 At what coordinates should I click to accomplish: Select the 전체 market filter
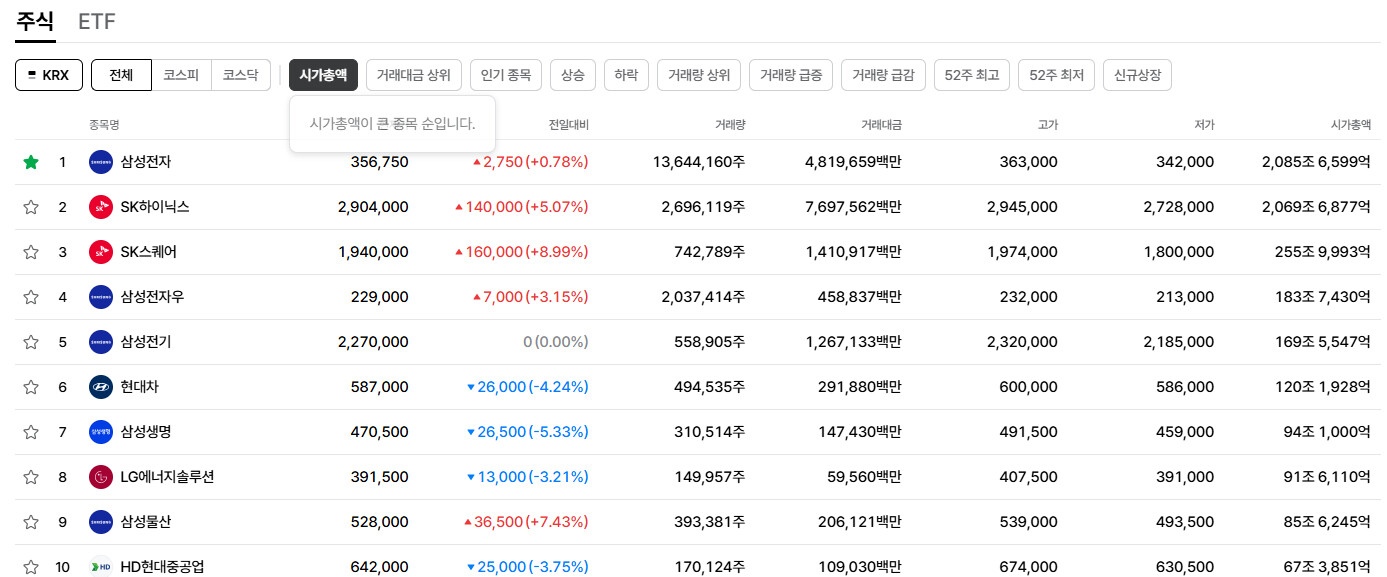pyautogui.click(x=121, y=75)
